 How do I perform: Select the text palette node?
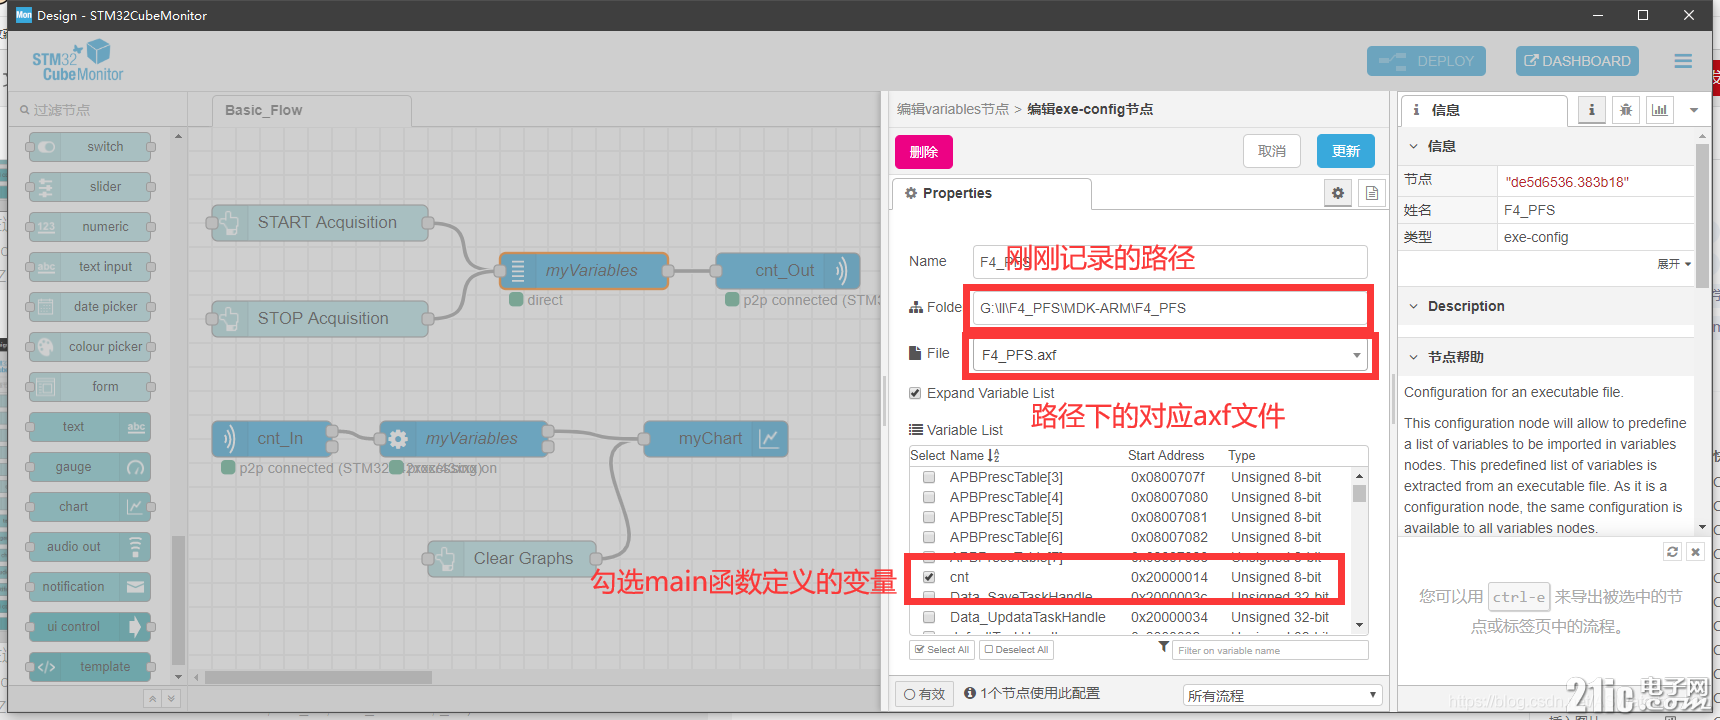click(x=90, y=427)
